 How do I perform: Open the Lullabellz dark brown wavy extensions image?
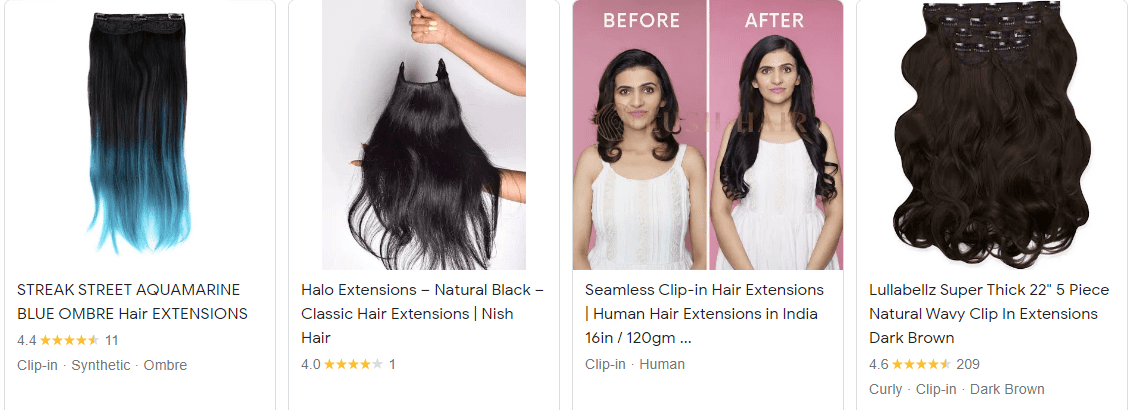coord(992,135)
